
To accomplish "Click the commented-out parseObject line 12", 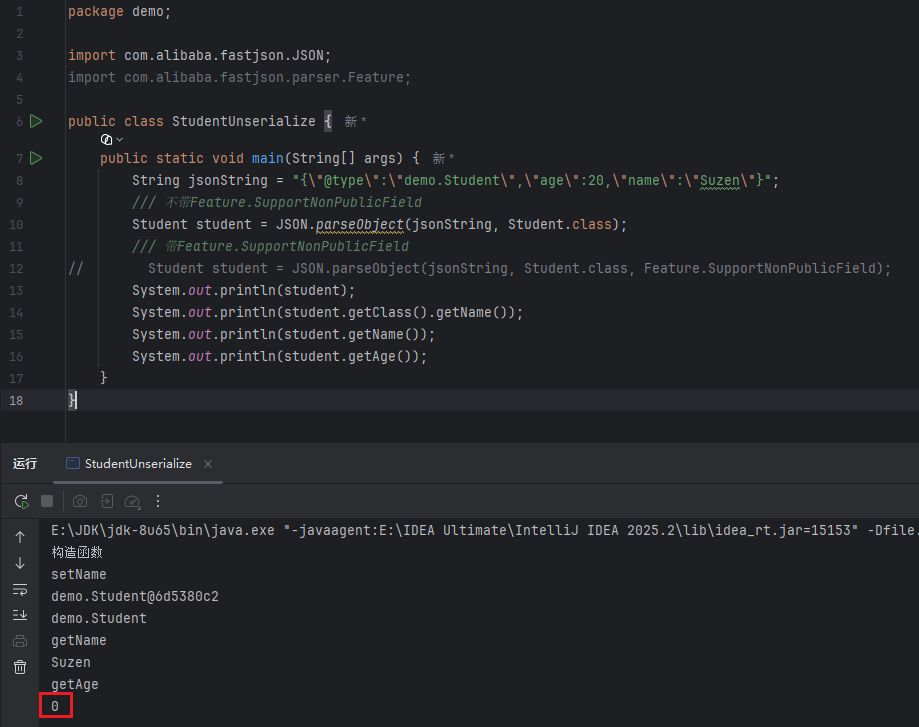I will [x=519, y=269].
